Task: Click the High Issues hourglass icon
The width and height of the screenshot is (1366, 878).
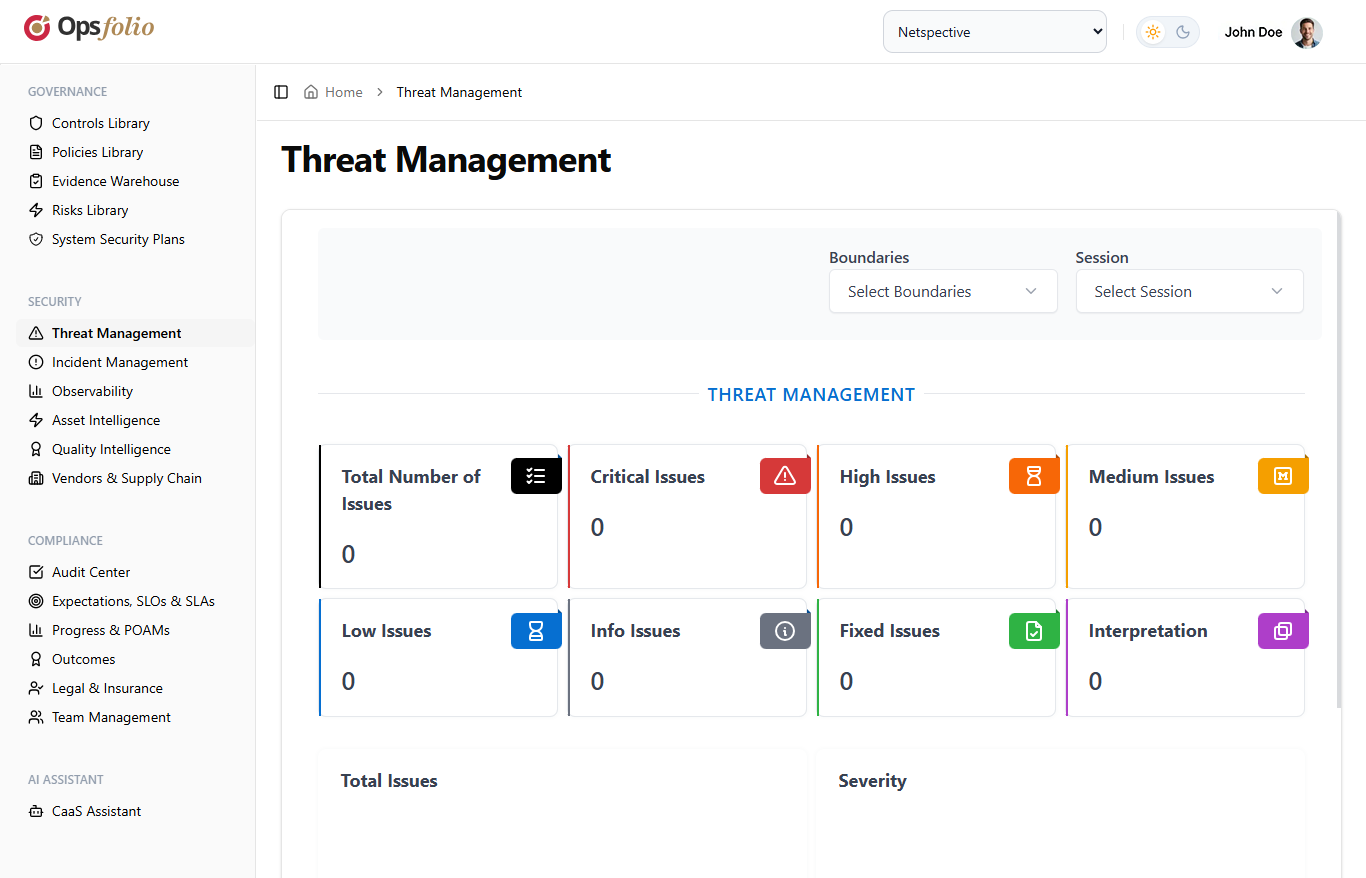Action: (x=1034, y=476)
